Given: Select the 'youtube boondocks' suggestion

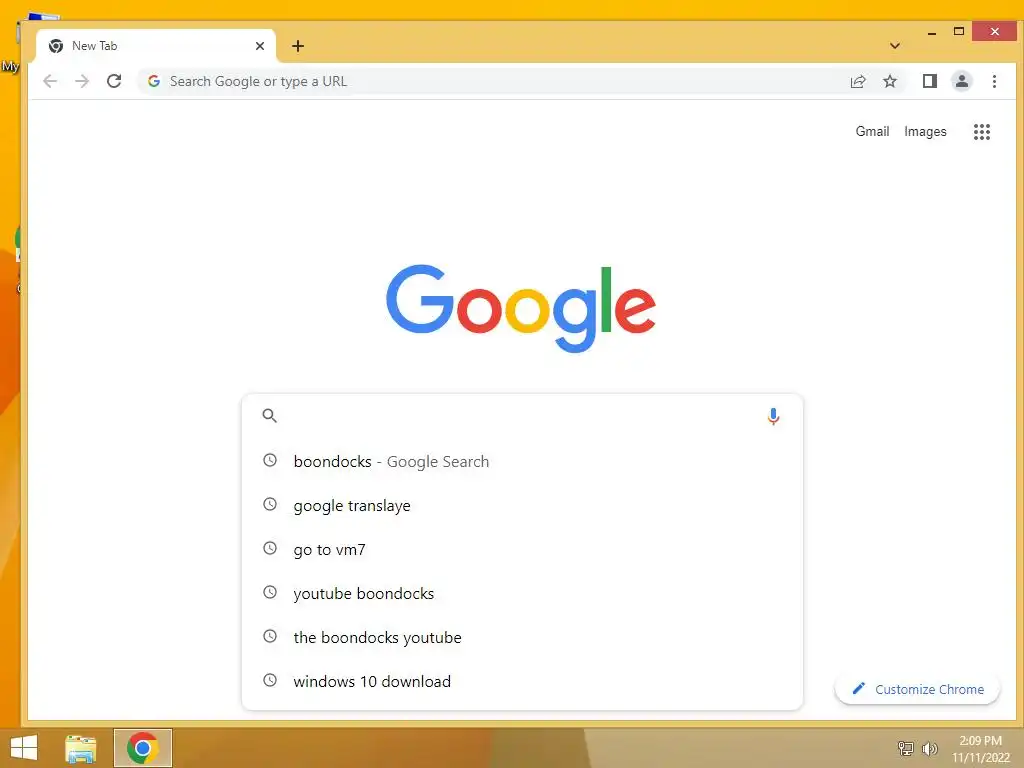Looking at the screenshot, I should tap(522, 593).
